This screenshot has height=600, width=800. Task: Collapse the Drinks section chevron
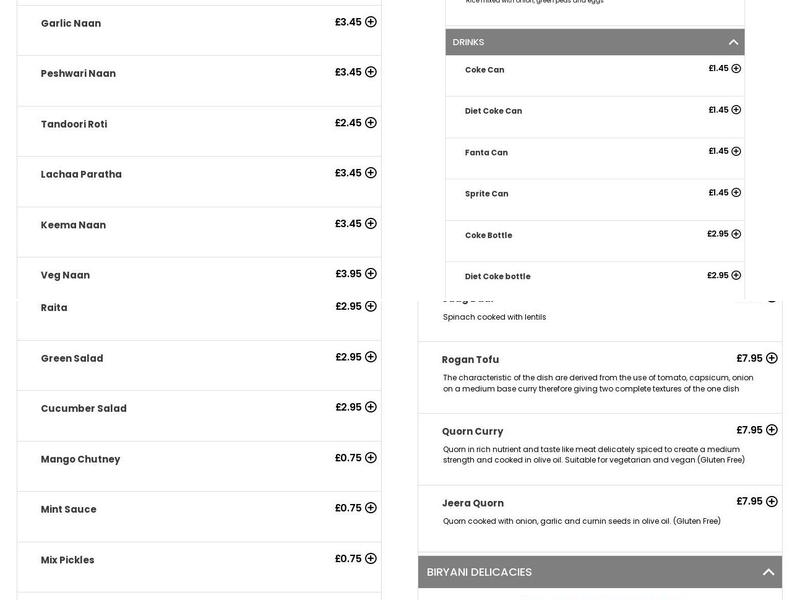tap(733, 42)
